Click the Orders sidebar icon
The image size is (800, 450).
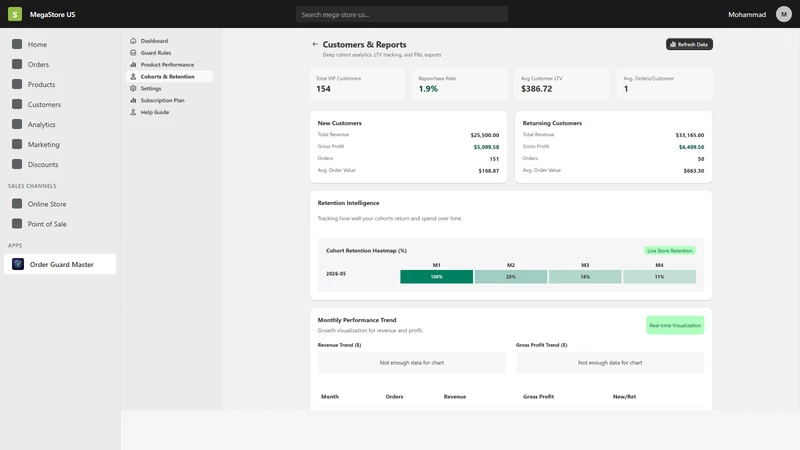click(x=17, y=64)
